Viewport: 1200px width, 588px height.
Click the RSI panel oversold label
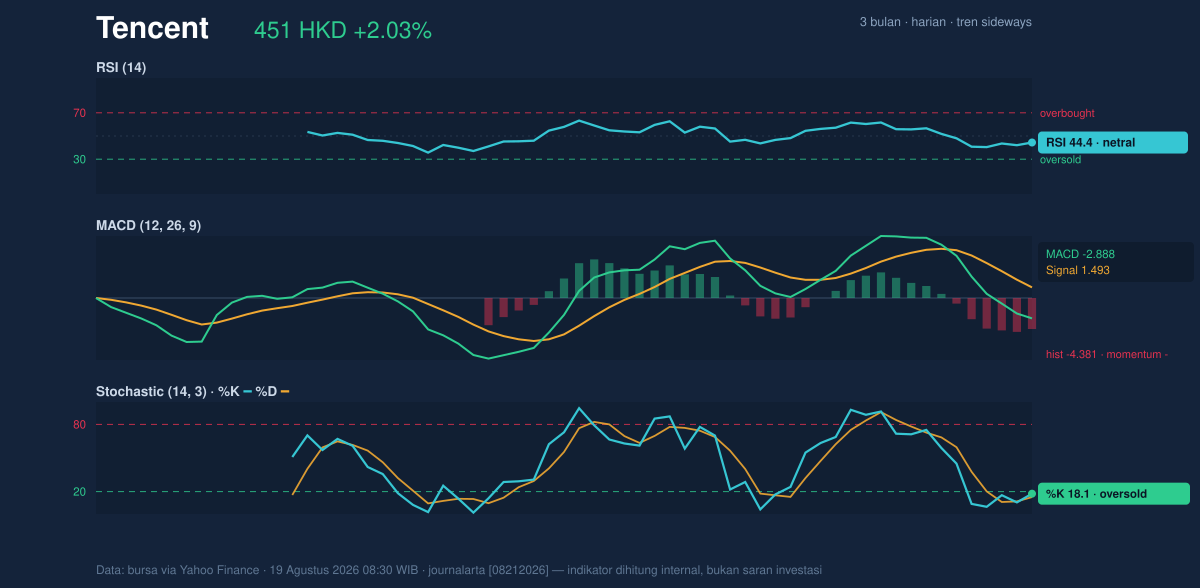pyautogui.click(x=1060, y=160)
